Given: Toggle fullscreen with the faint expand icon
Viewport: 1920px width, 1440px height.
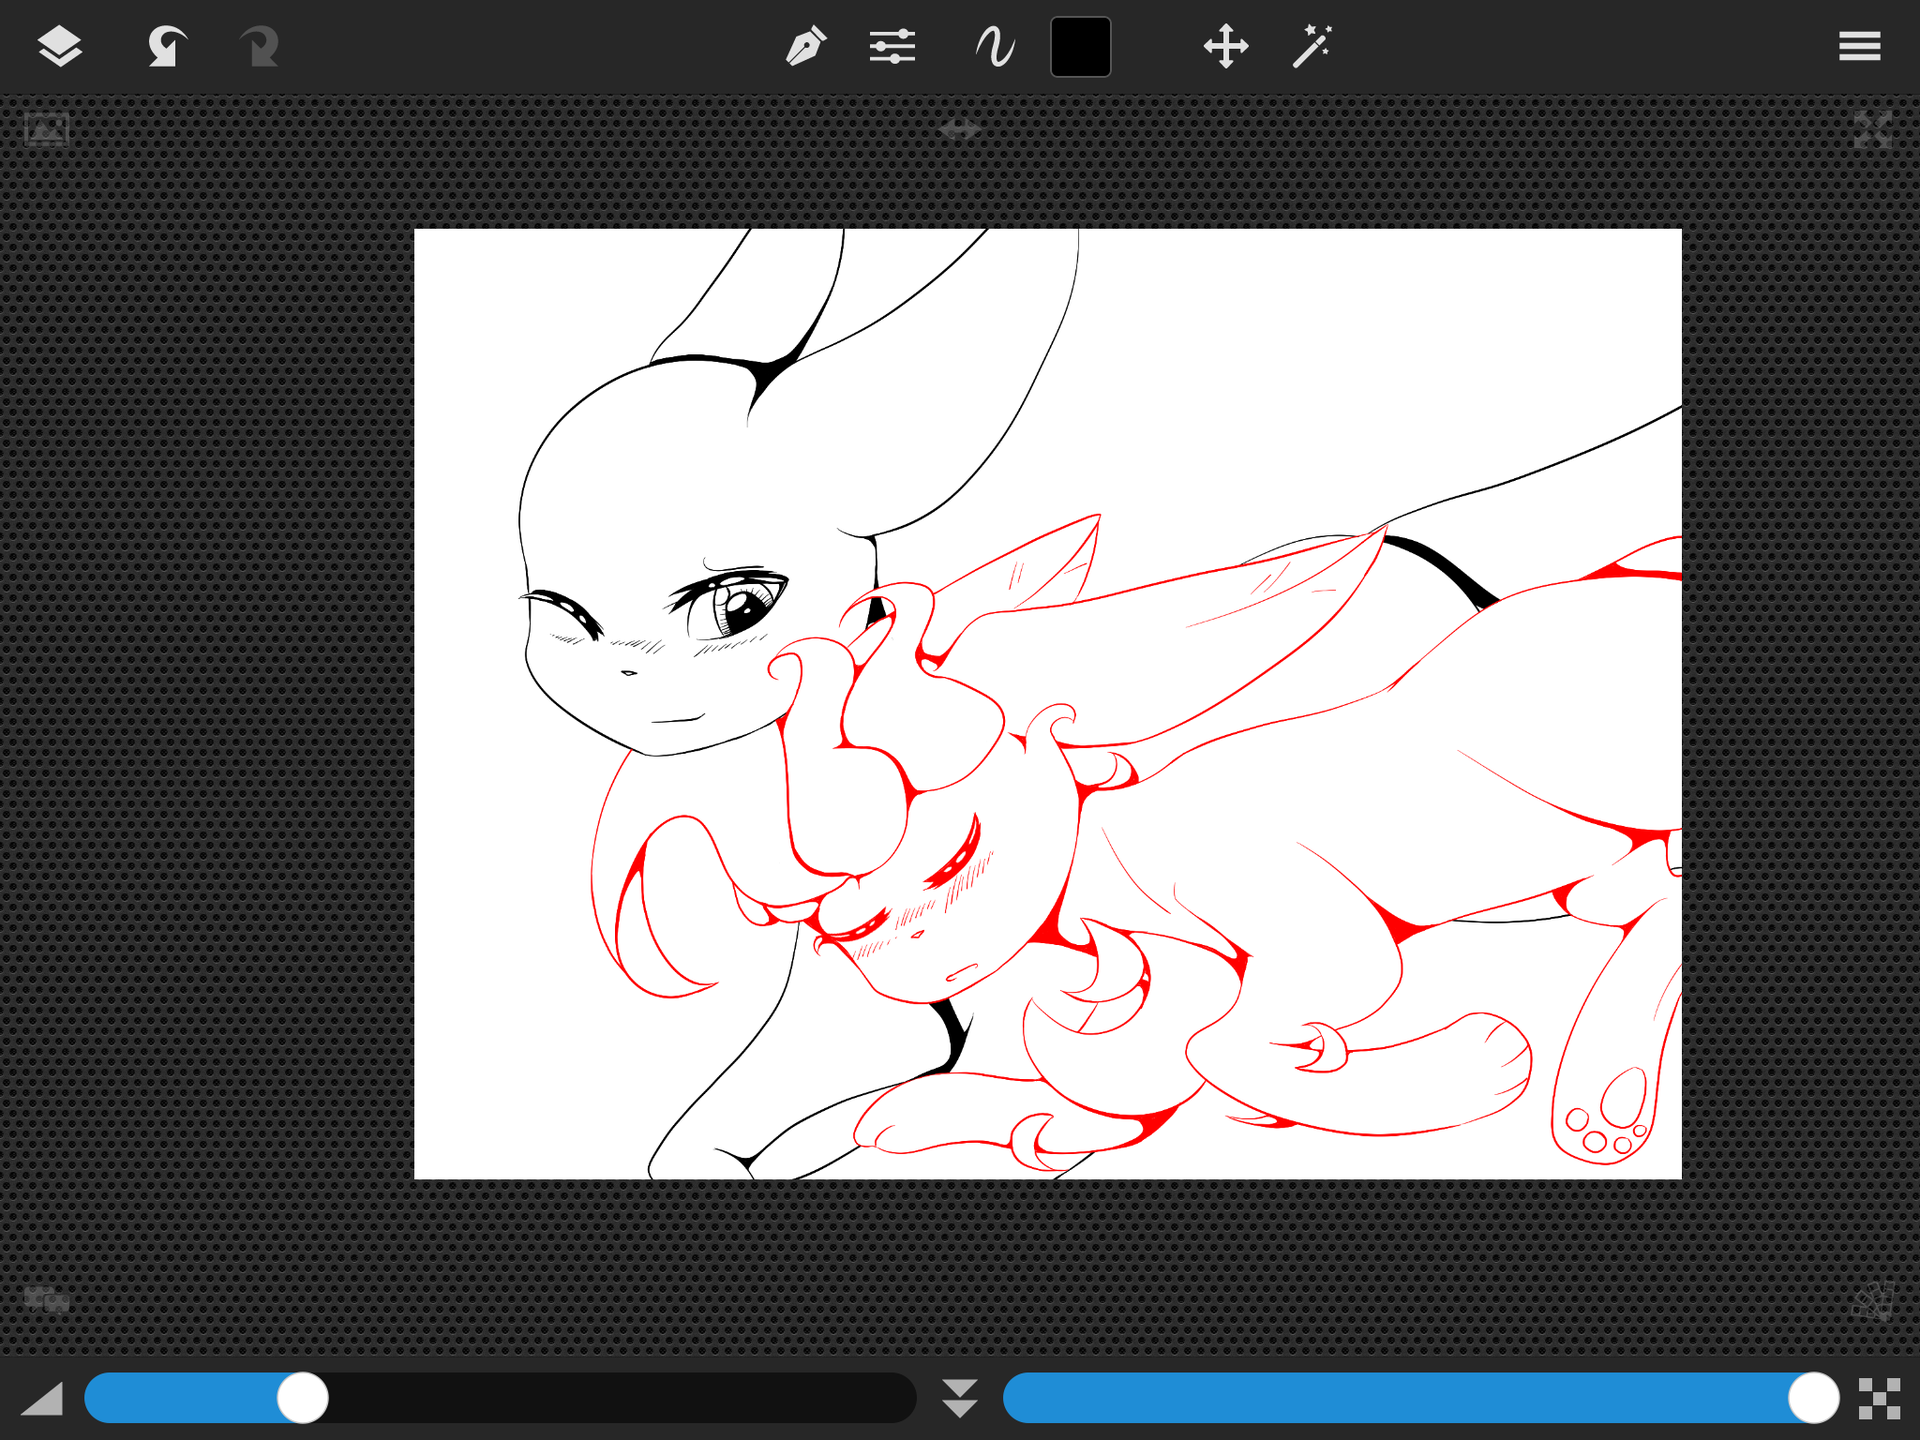Looking at the screenshot, I should point(1873,130).
